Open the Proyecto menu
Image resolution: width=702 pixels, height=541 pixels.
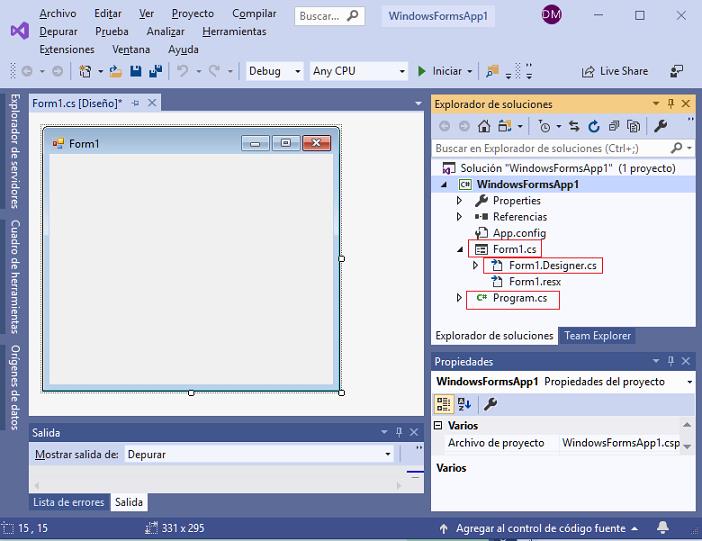point(193,13)
